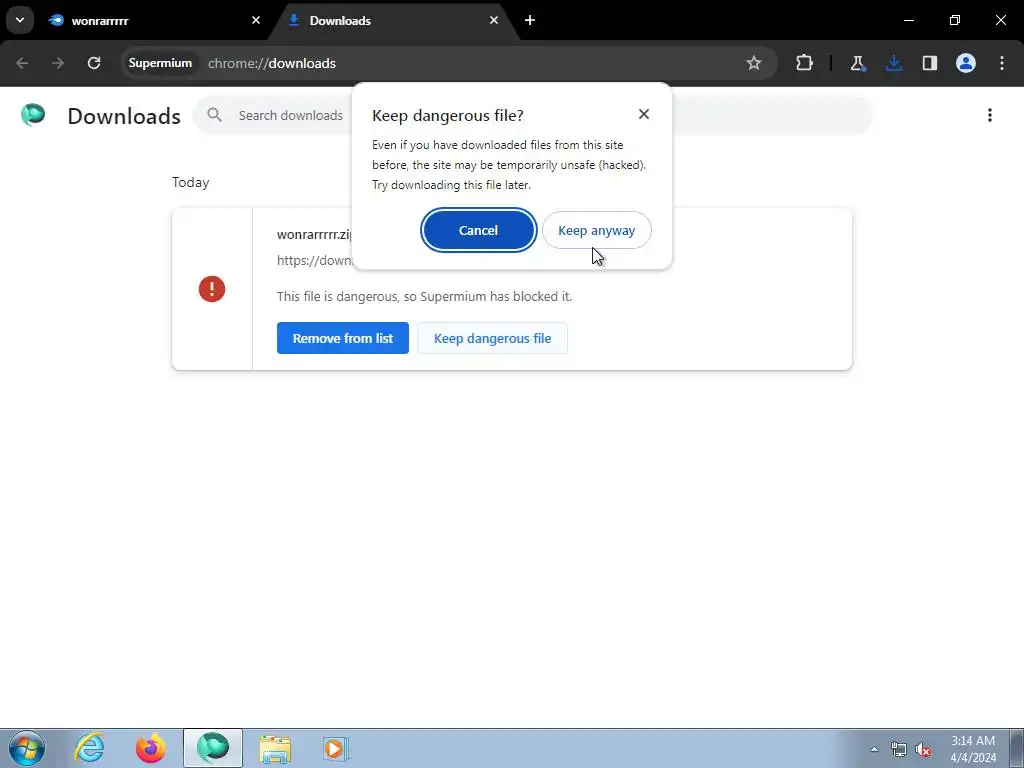The width and height of the screenshot is (1024, 768).
Task: Select the Downloads tab
Action: [392, 20]
